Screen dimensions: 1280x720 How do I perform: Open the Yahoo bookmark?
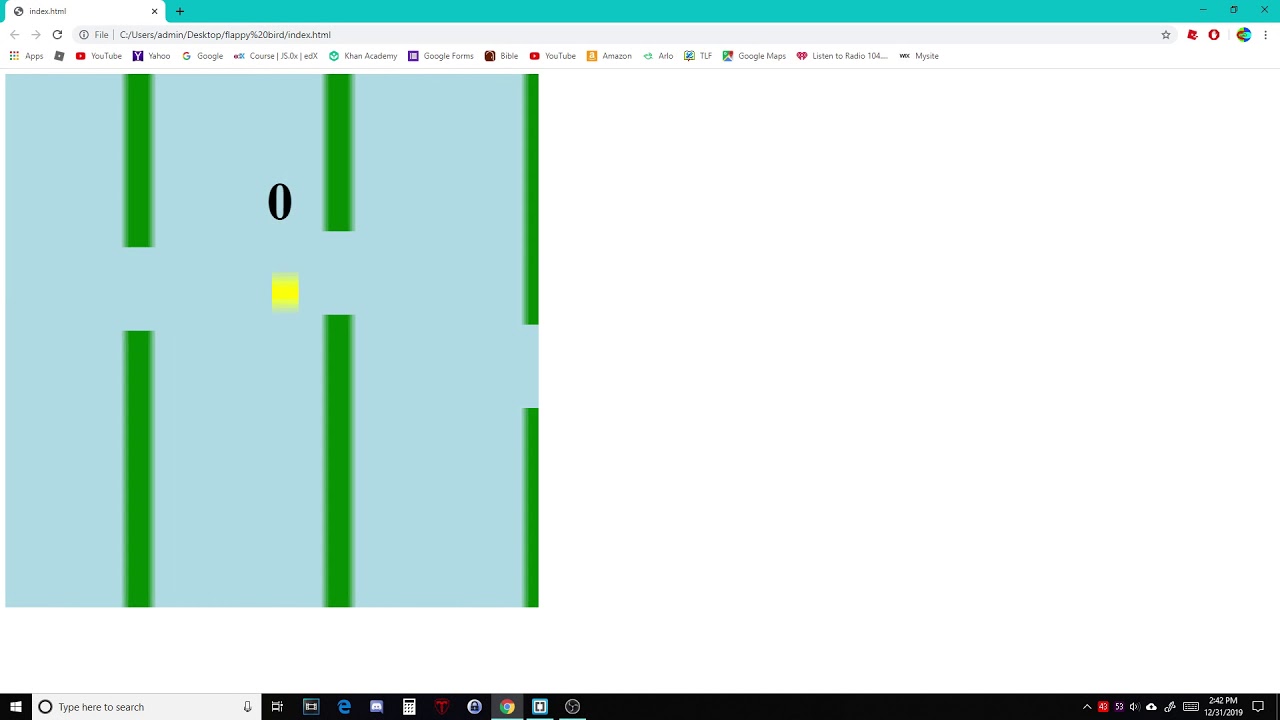pyautogui.click(x=151, y=56)
